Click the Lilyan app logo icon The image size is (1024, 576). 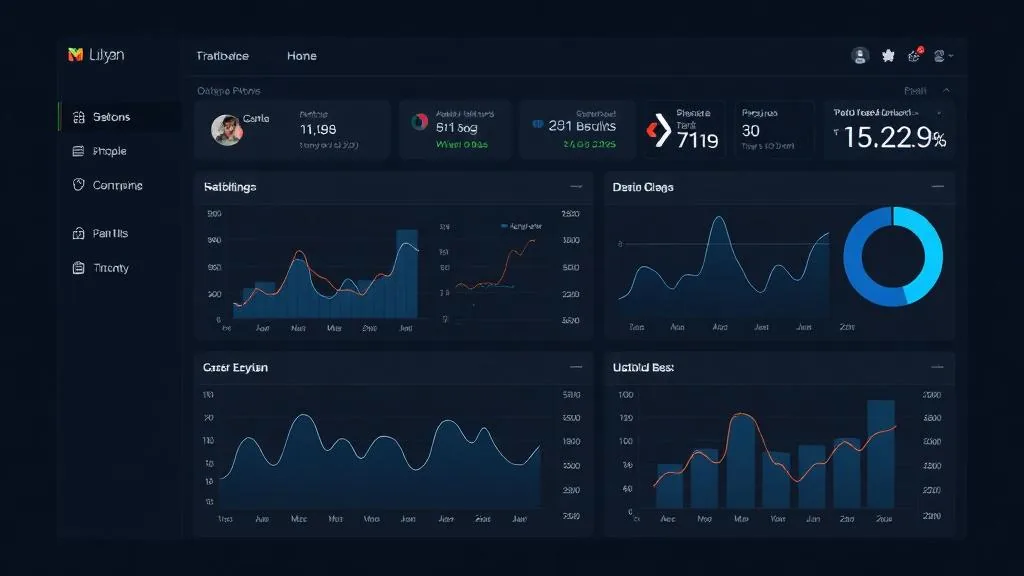point(76,55)
